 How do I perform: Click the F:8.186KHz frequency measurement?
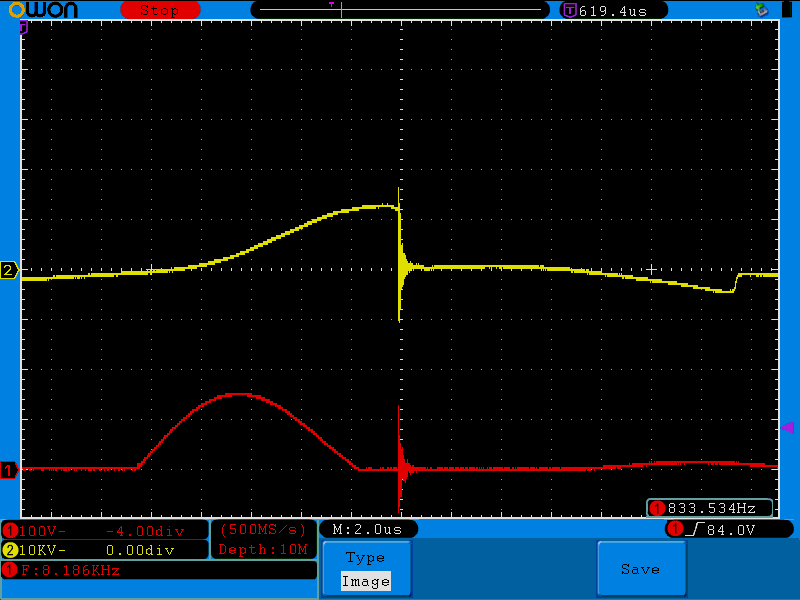pyautogui.click(x=70, y=570)
